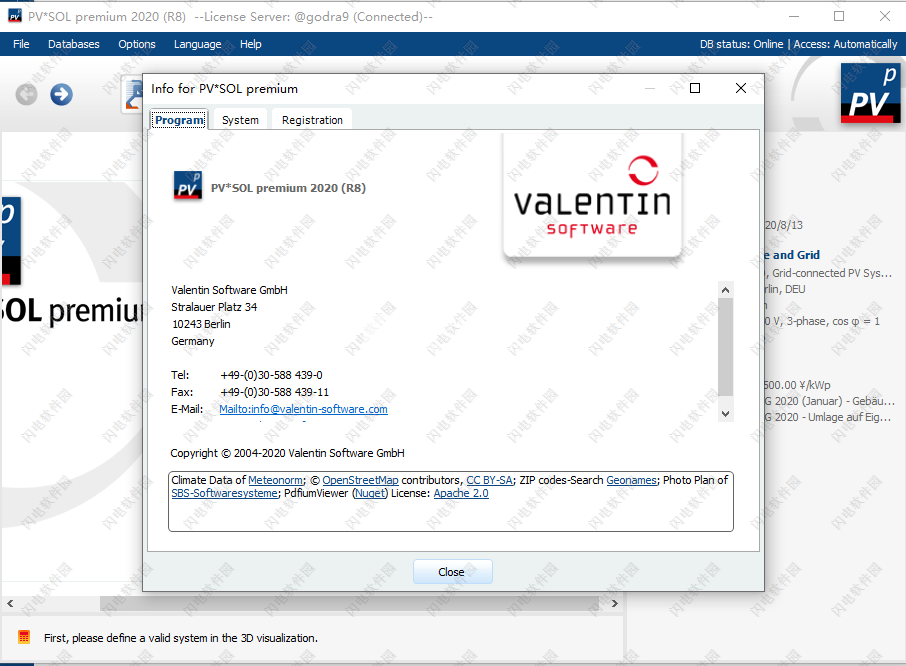The height and width of the screenshot is (666, 906).
Task: Click the fax number '+49-(0)30-588 439-11'
Action: (x=274, y=392)
